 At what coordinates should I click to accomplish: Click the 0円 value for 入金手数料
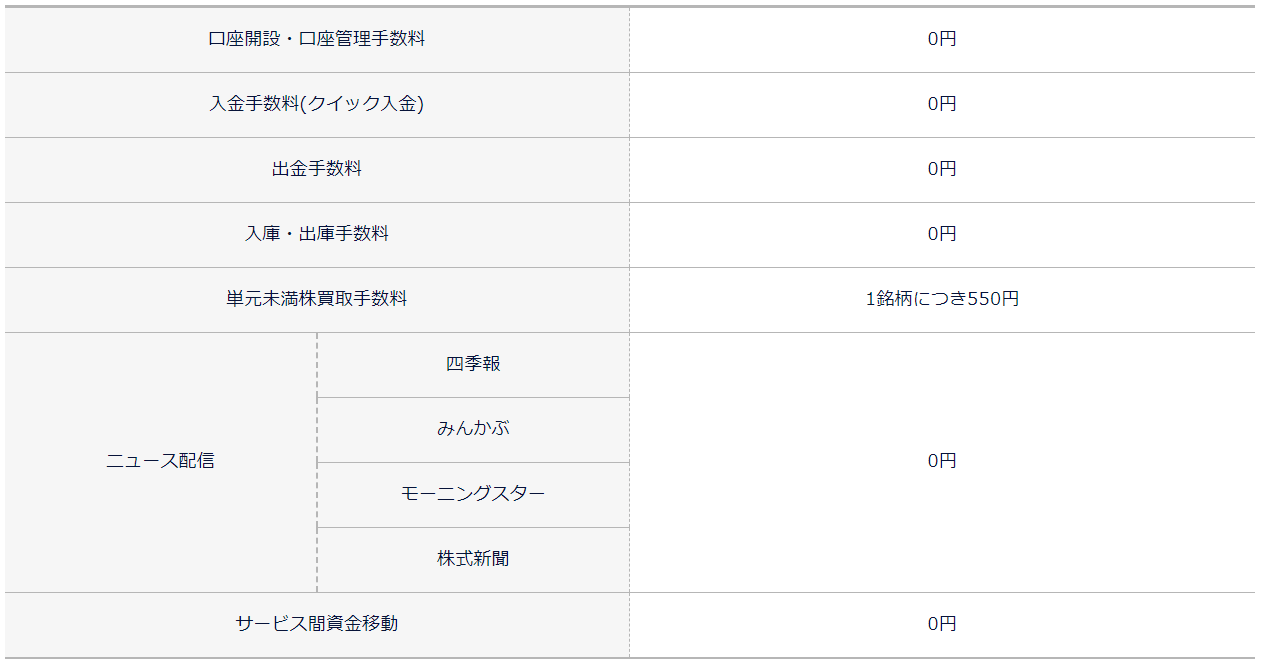(942, 105)
